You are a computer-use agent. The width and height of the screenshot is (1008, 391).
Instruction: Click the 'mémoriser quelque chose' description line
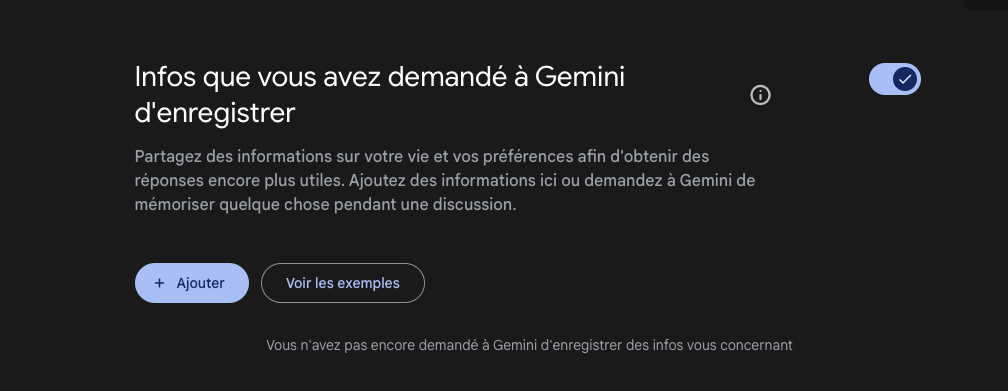(325, 205)
